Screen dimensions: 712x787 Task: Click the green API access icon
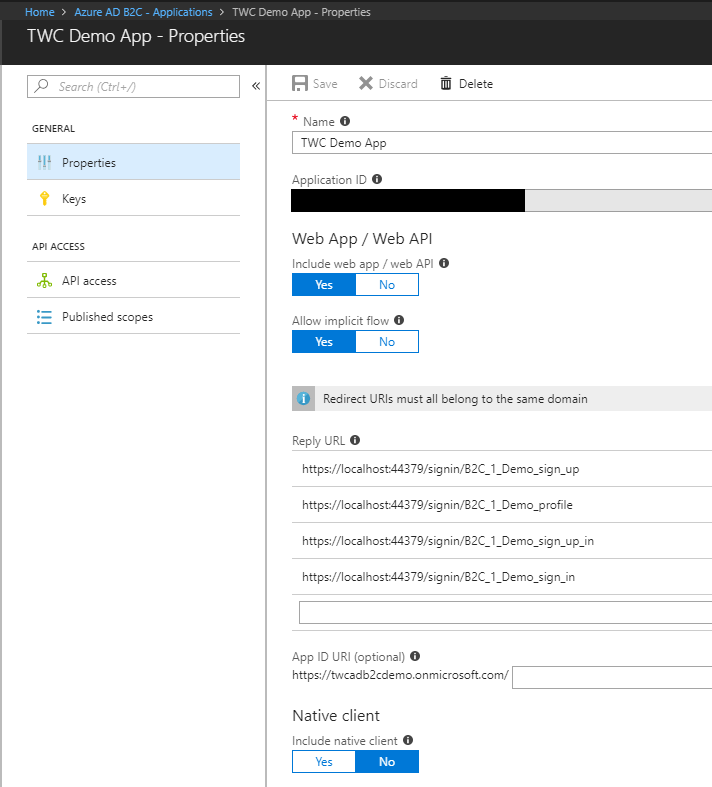pos(44,281)
